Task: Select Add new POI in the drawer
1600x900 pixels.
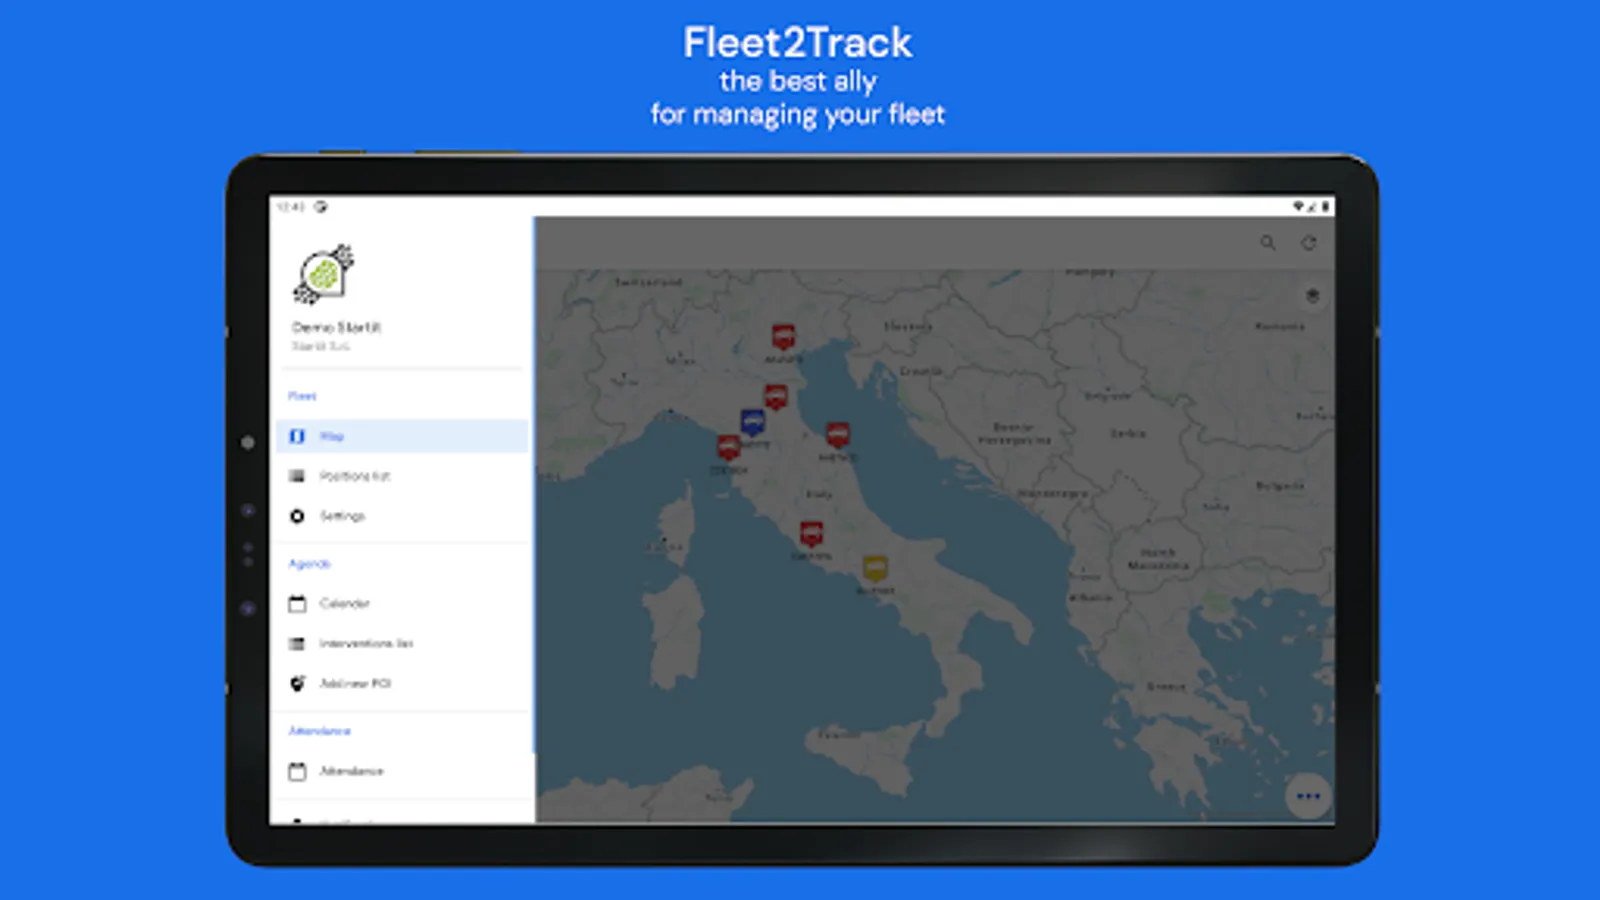Action: [402, 684]
